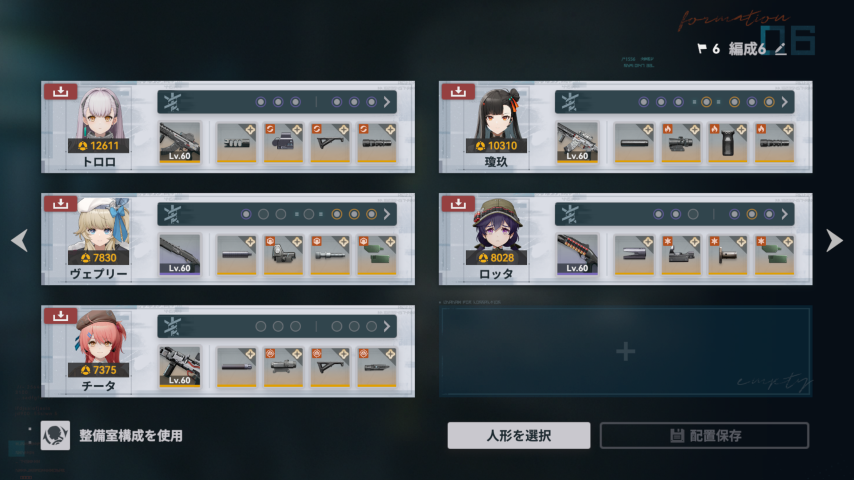
Task: Expand ヴェプリー's skill bar chevron
Action: (x=387, y=214)
